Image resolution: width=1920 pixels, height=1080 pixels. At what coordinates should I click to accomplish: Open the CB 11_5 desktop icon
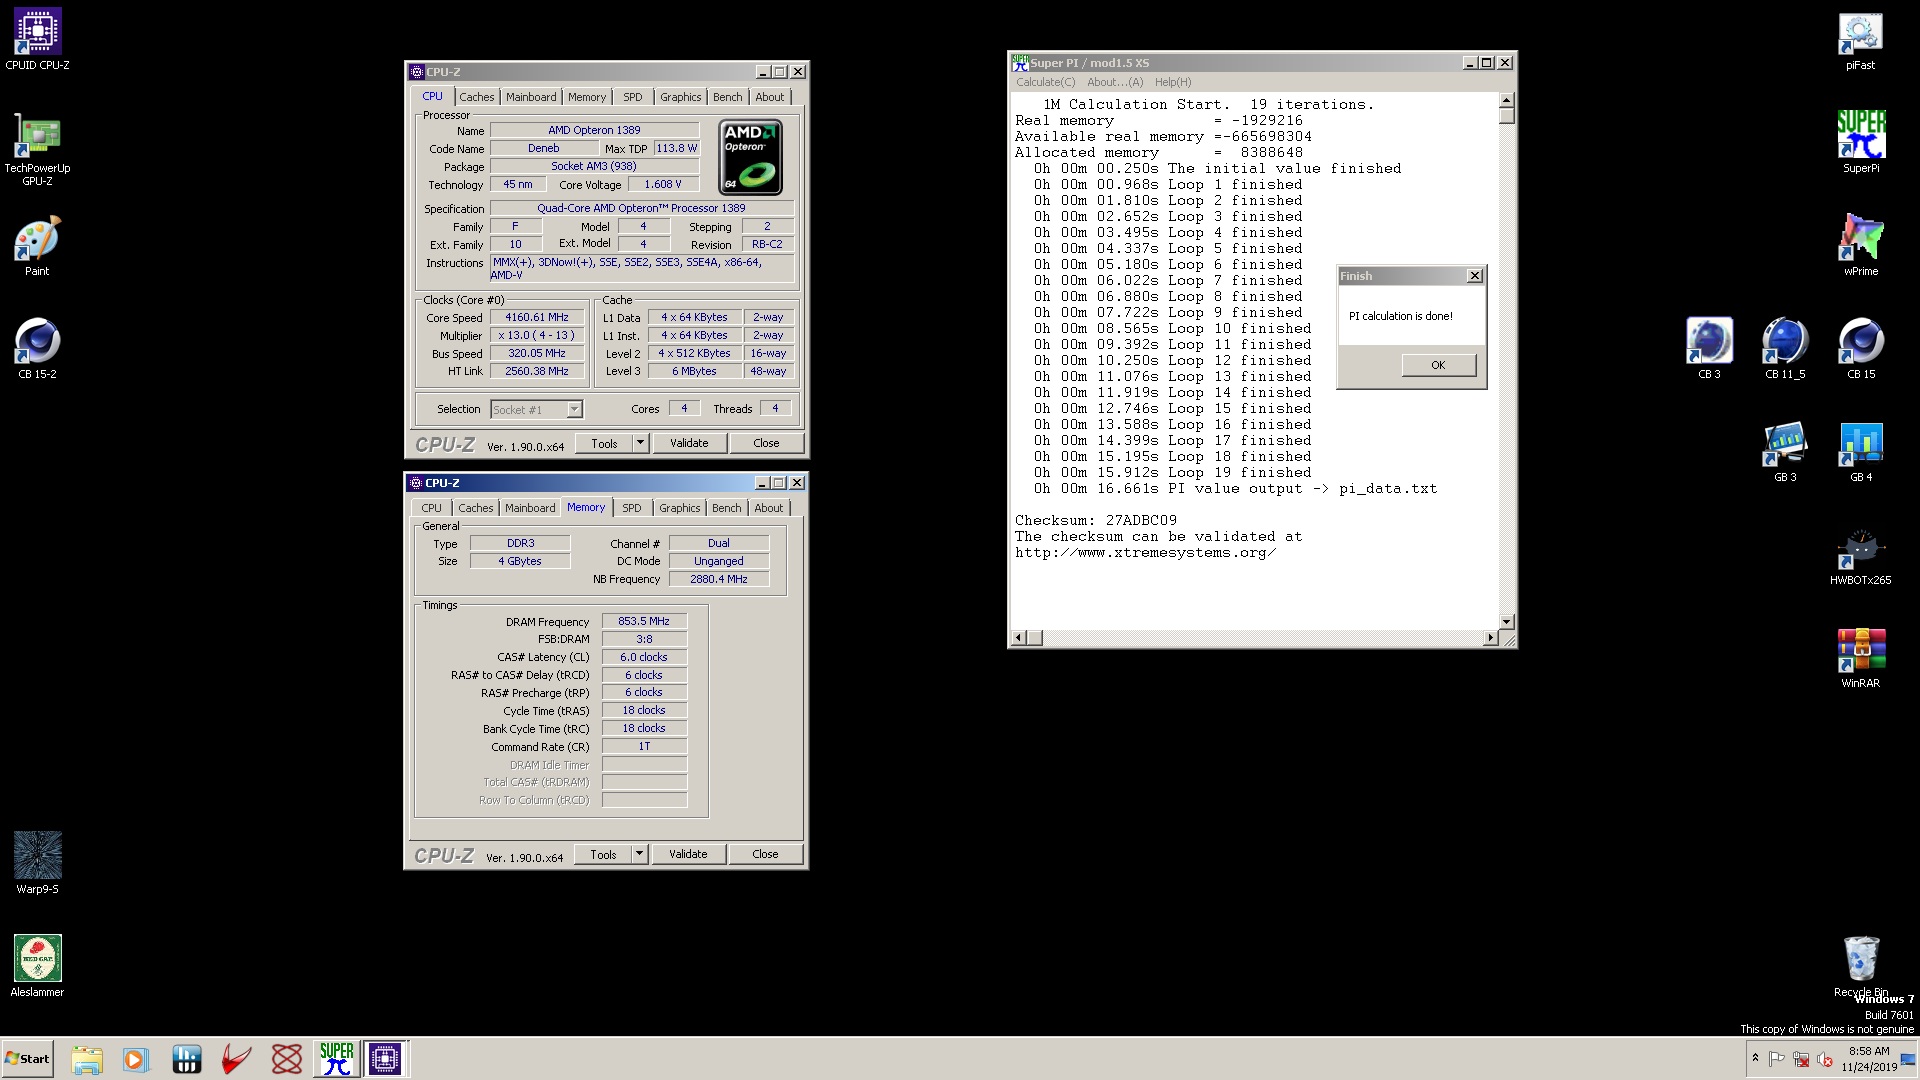(x=1785, y=349)
